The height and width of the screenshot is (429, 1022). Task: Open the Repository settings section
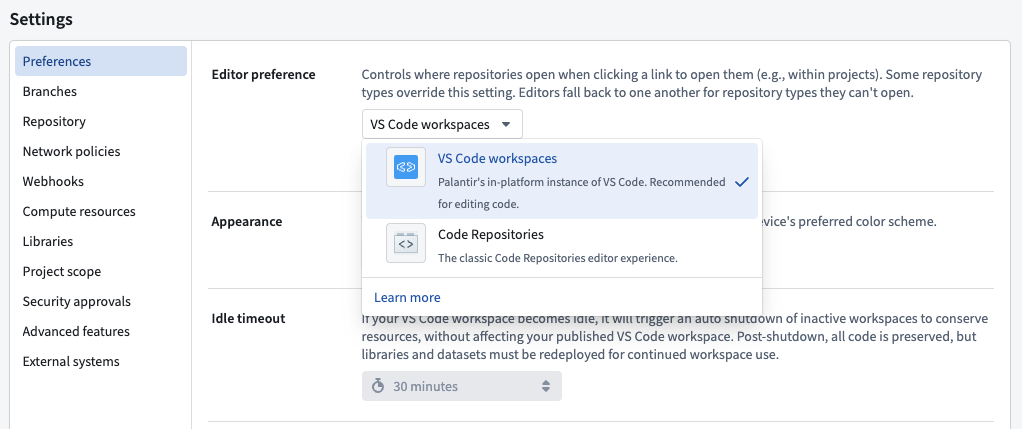pyautogui.click(x=54, y=121)
